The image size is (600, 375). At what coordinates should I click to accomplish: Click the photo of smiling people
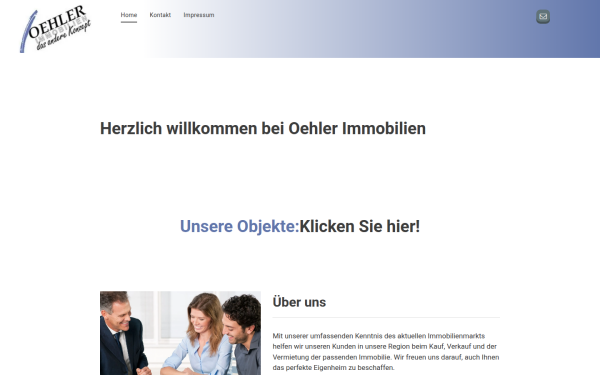pyautogui.click(x=180, y=333)
